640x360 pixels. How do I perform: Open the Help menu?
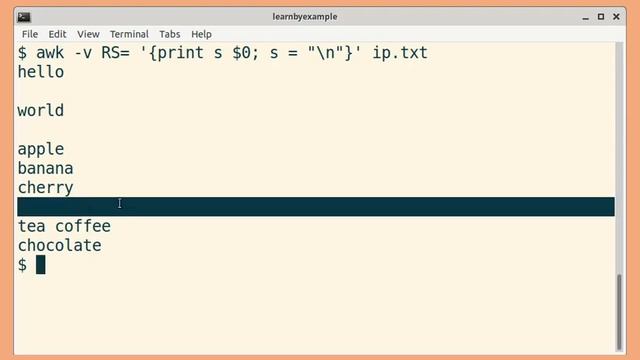[201, 34]
